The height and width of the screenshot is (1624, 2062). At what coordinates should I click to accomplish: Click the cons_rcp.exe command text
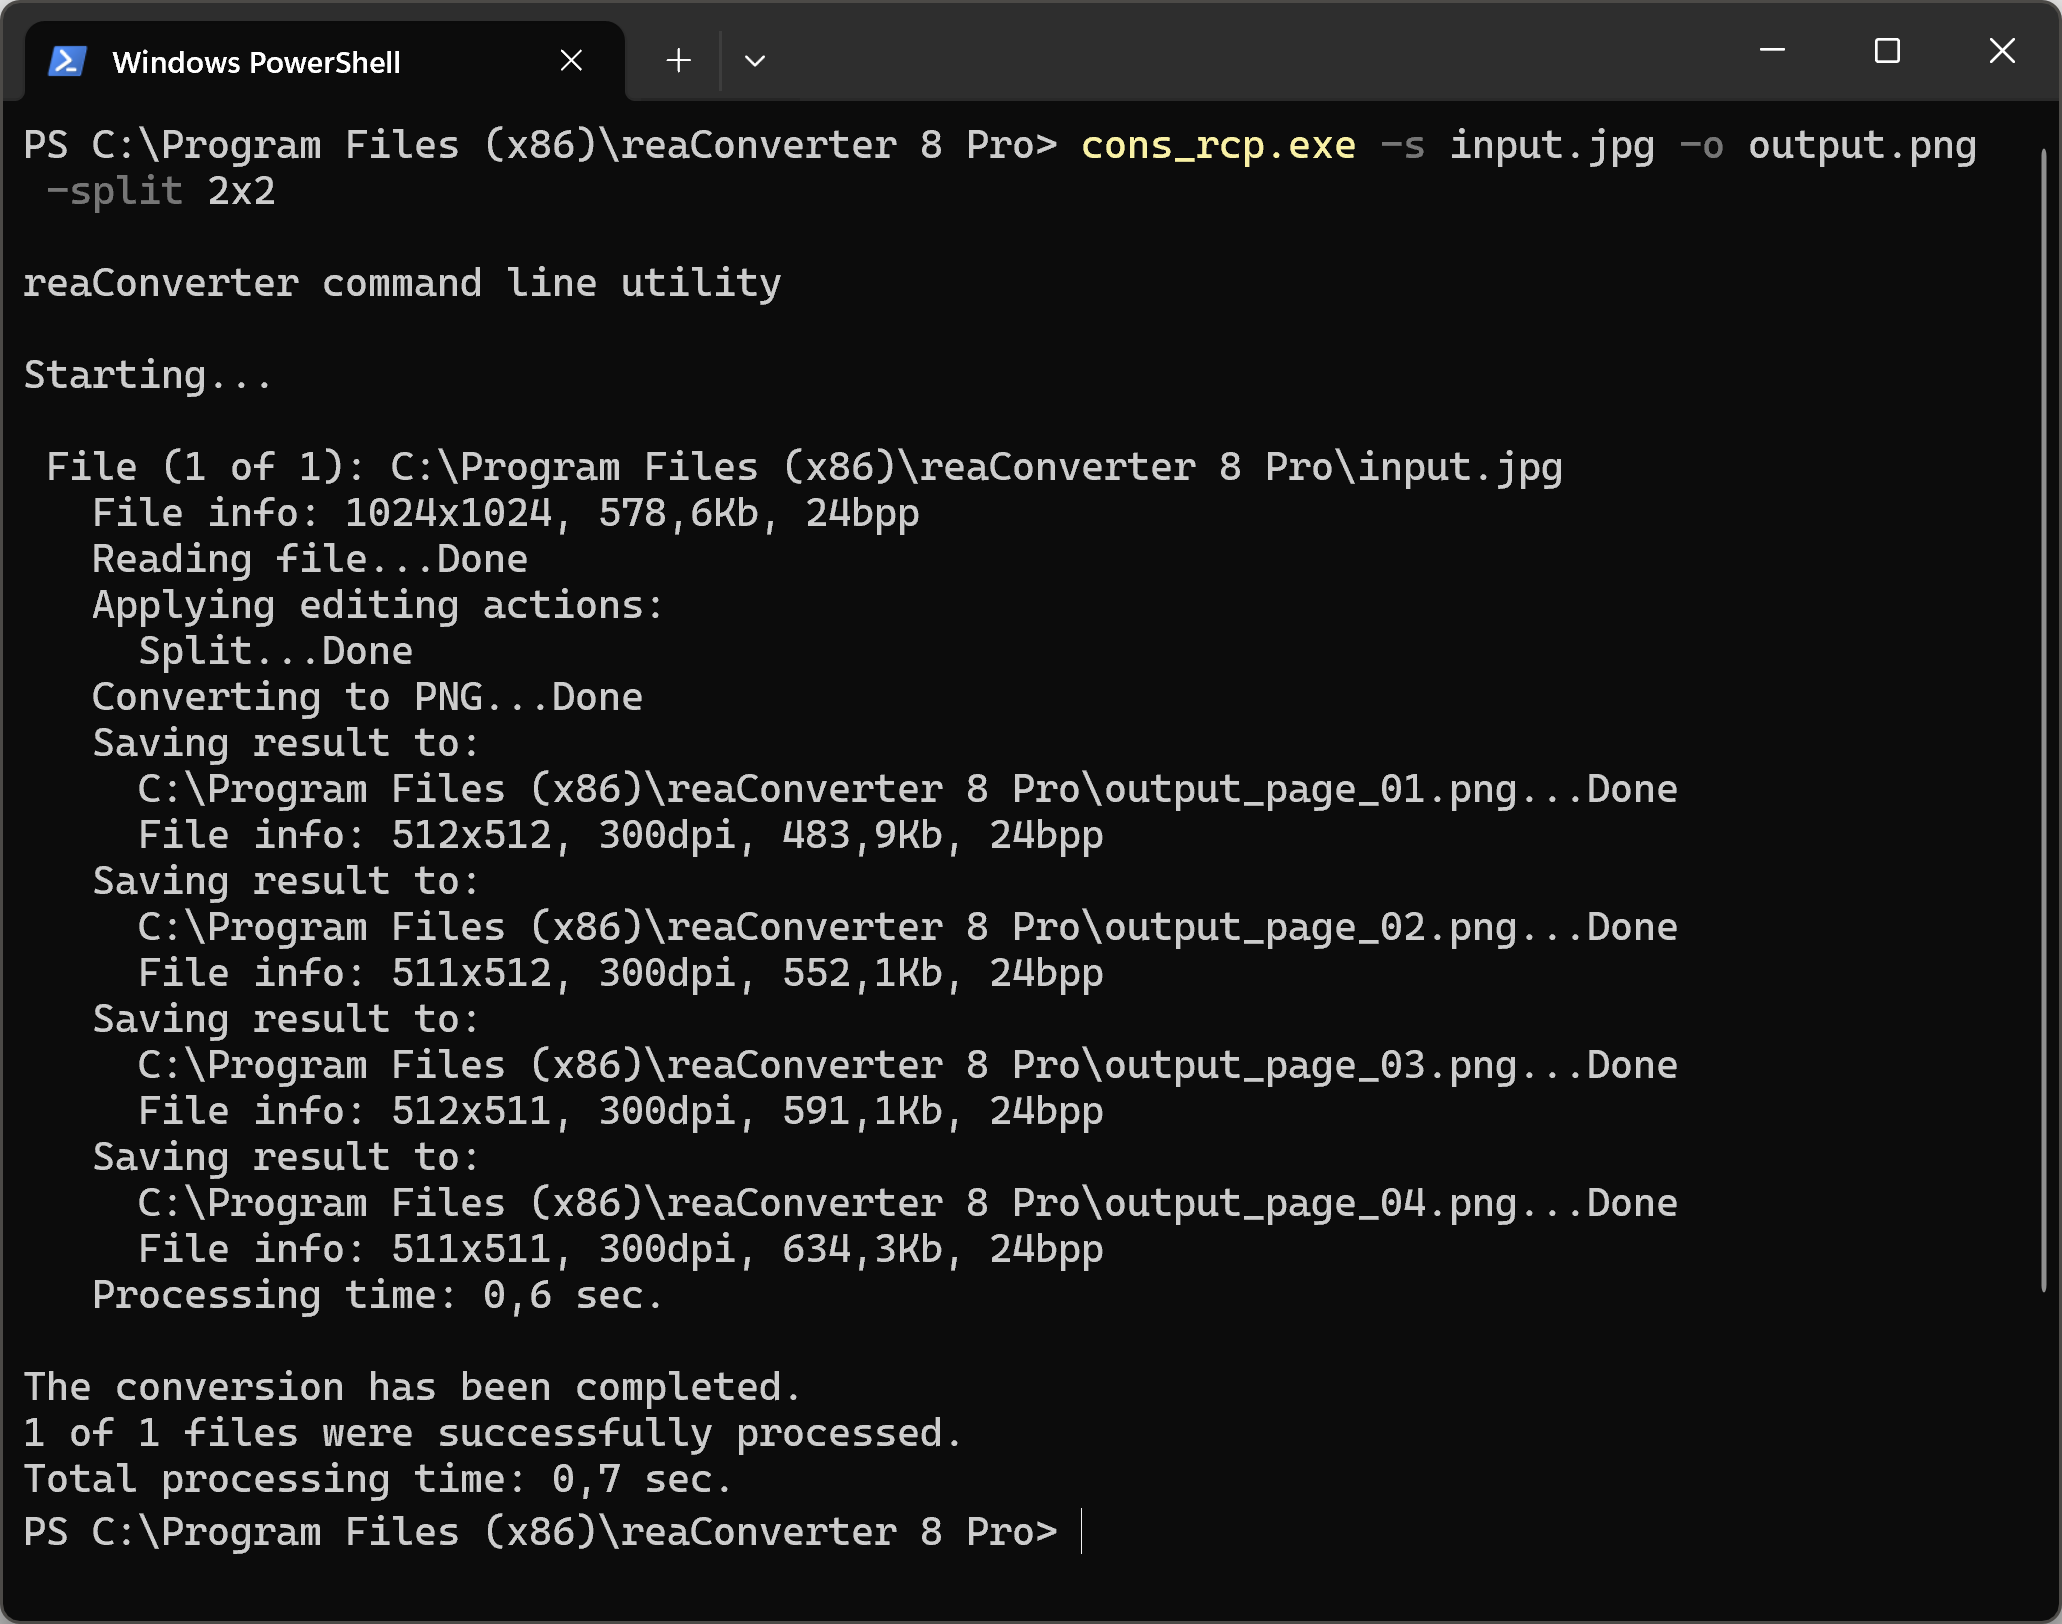click(x=1218, y=146)
